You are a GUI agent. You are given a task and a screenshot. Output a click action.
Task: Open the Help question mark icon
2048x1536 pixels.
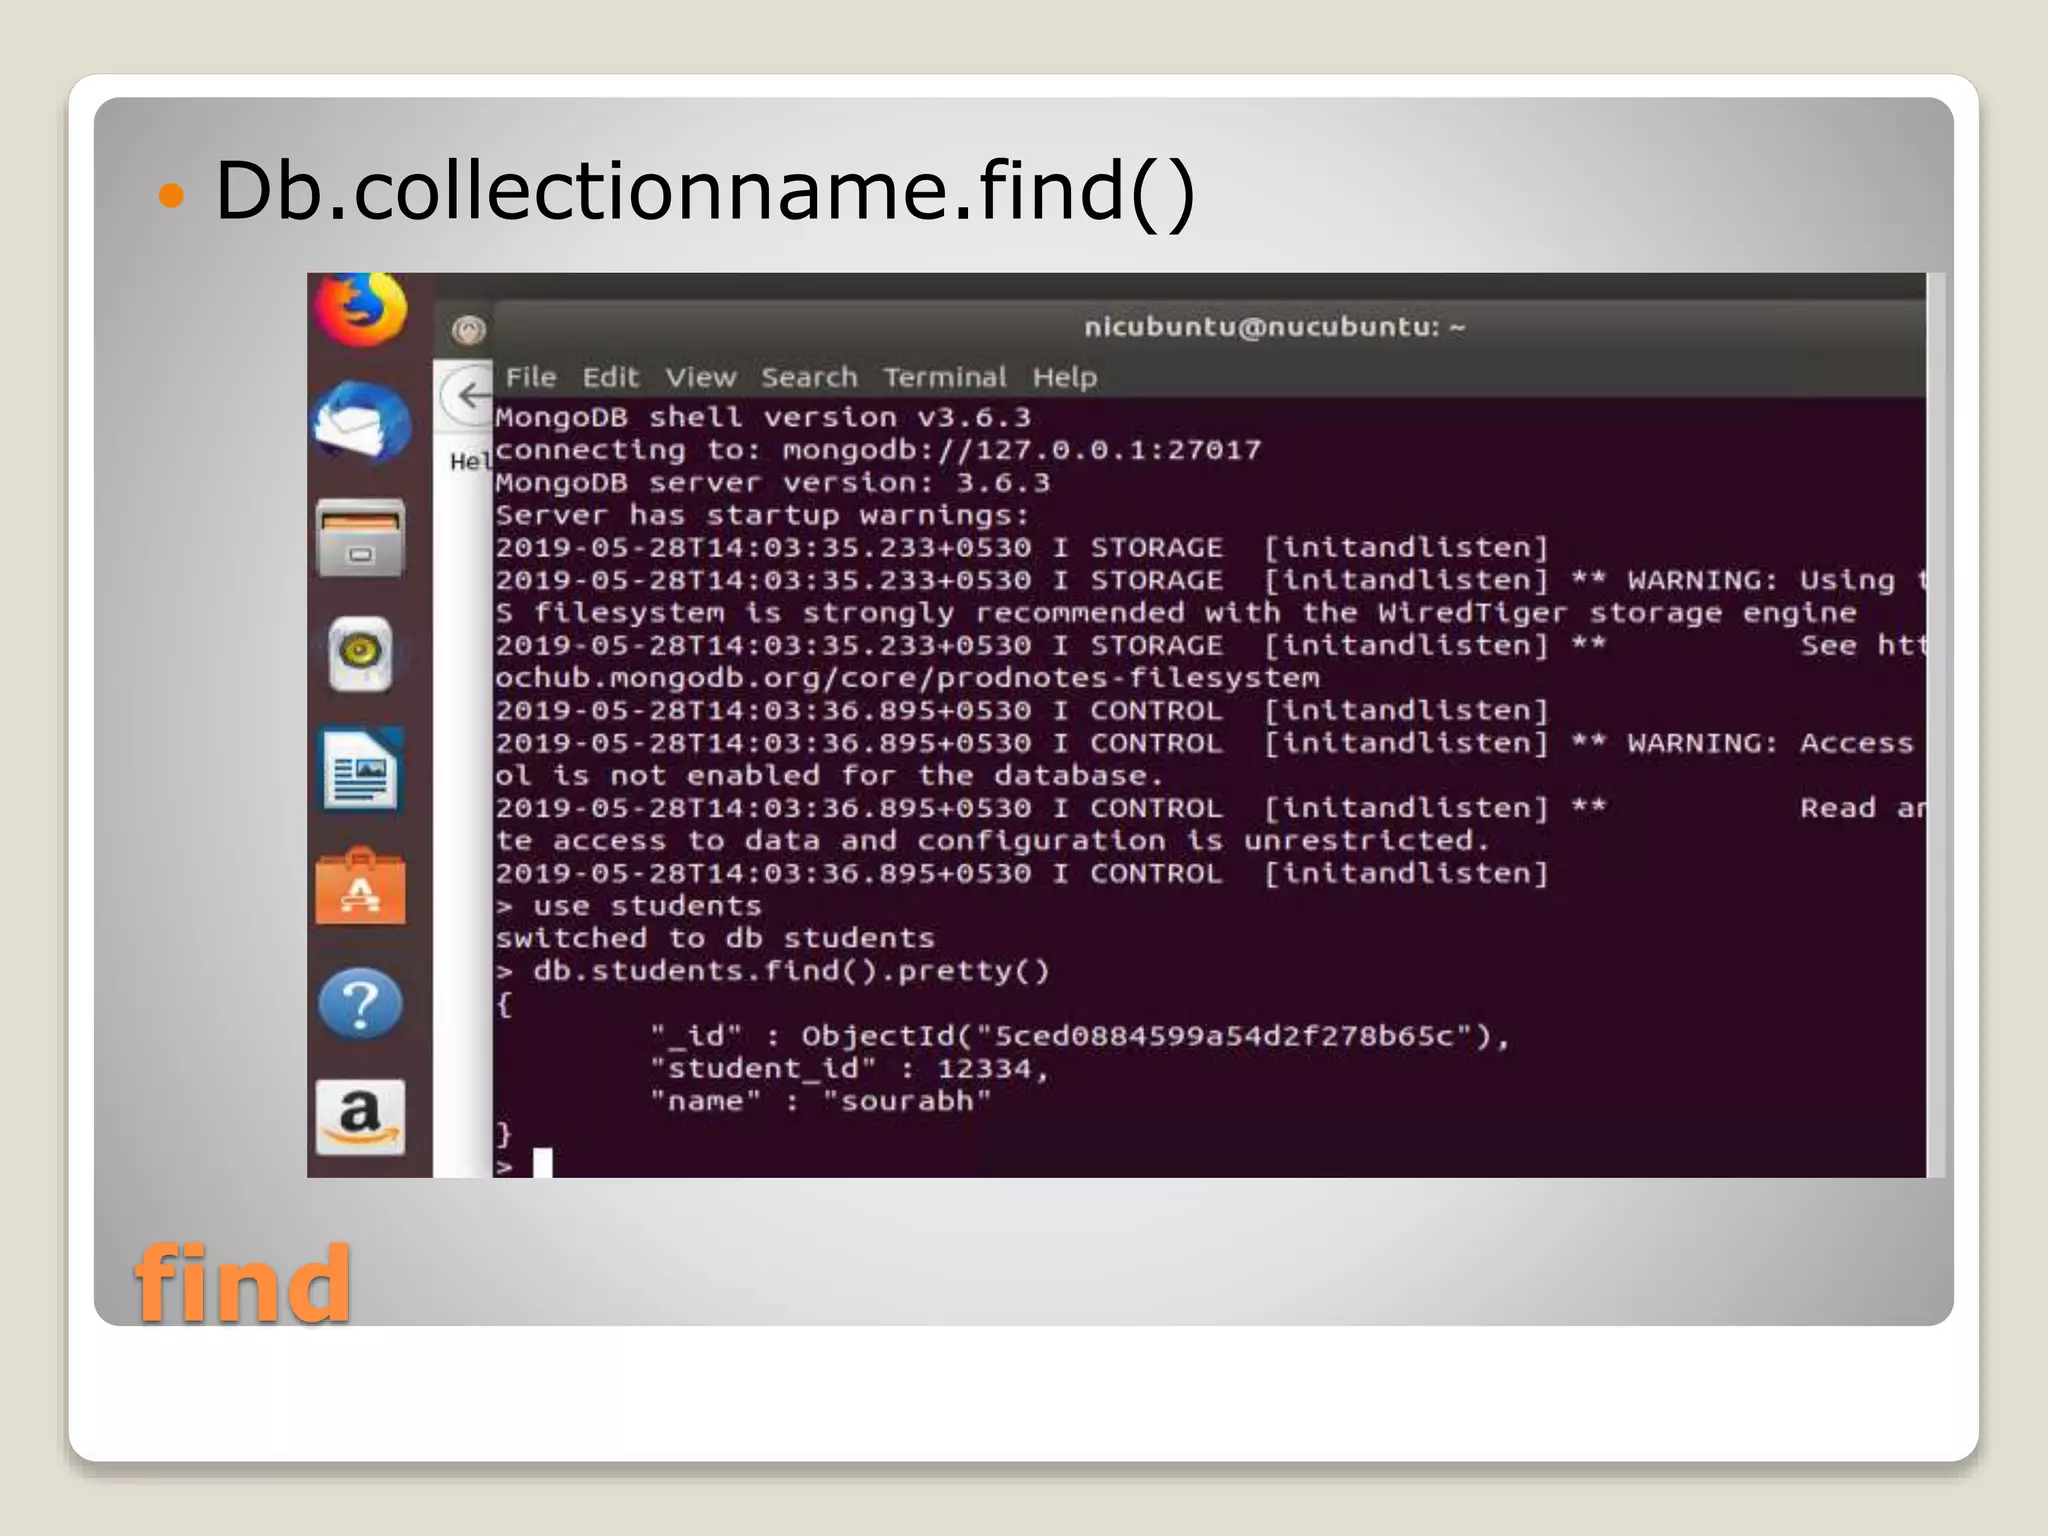(361, 1003)
